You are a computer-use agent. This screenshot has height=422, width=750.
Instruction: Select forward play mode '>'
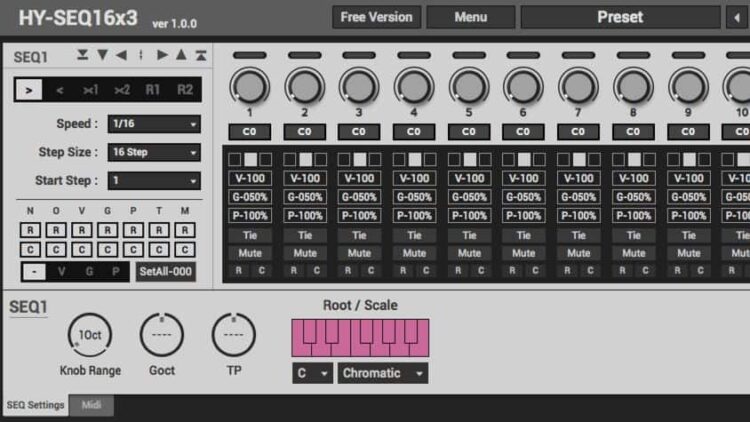29,89
